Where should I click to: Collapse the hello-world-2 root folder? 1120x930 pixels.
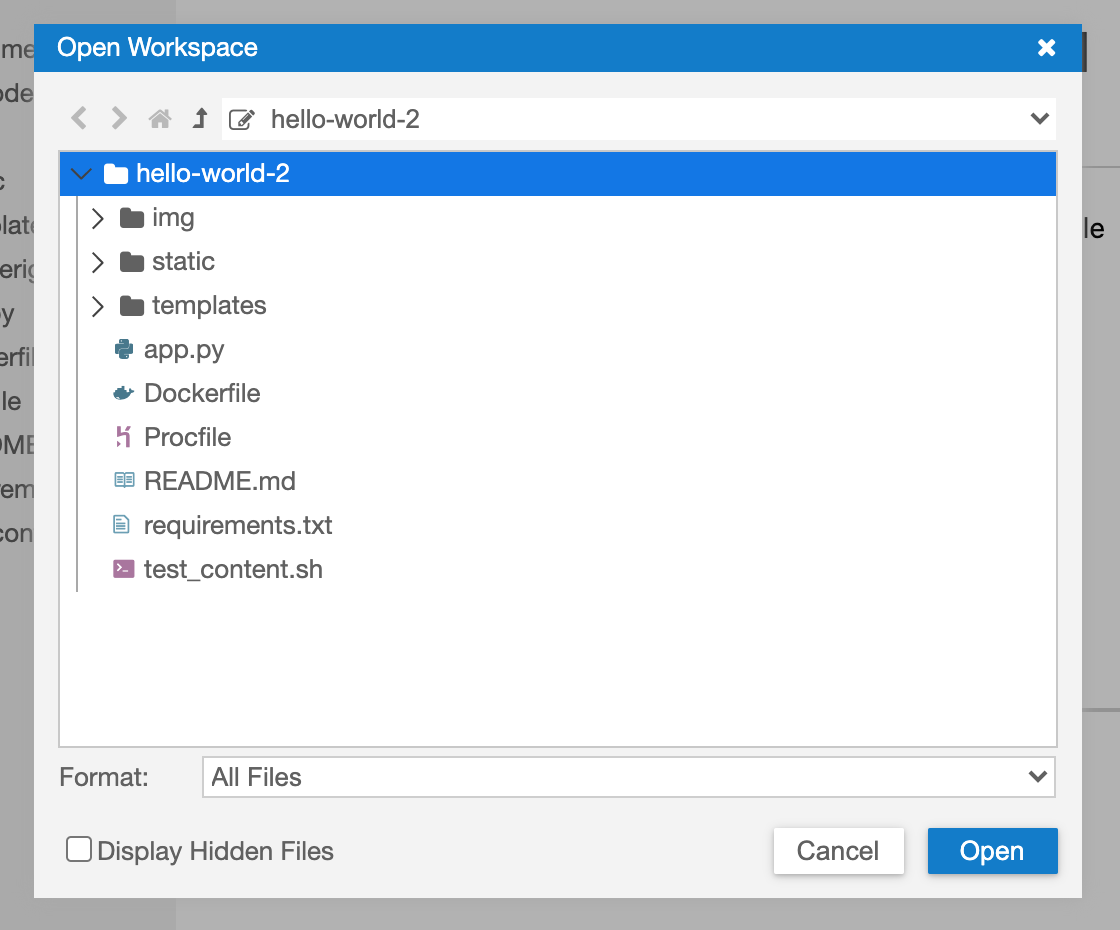point(81,174)
